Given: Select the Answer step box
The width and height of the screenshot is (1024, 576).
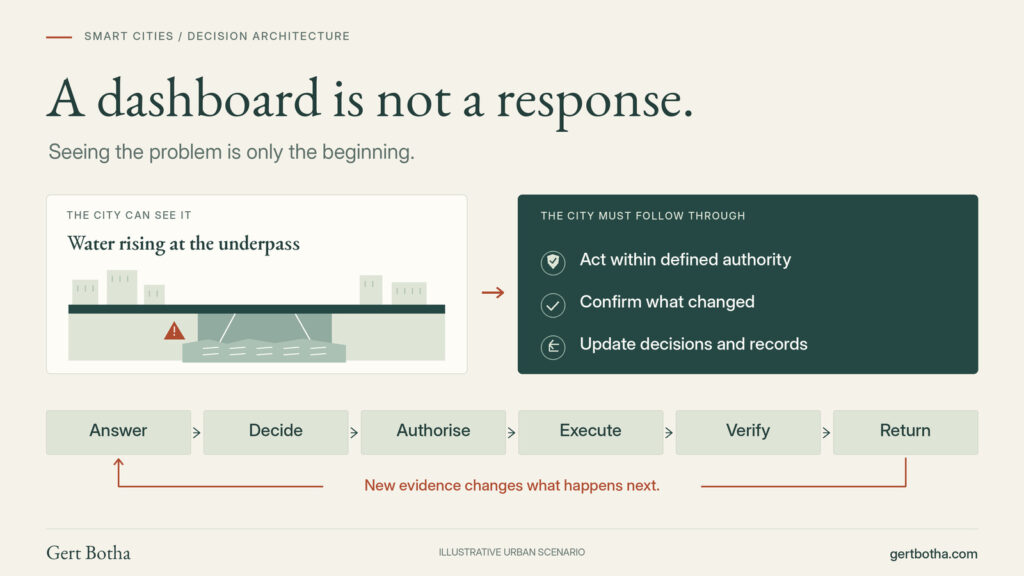Looking at the screenshot, I should (118, 432).
